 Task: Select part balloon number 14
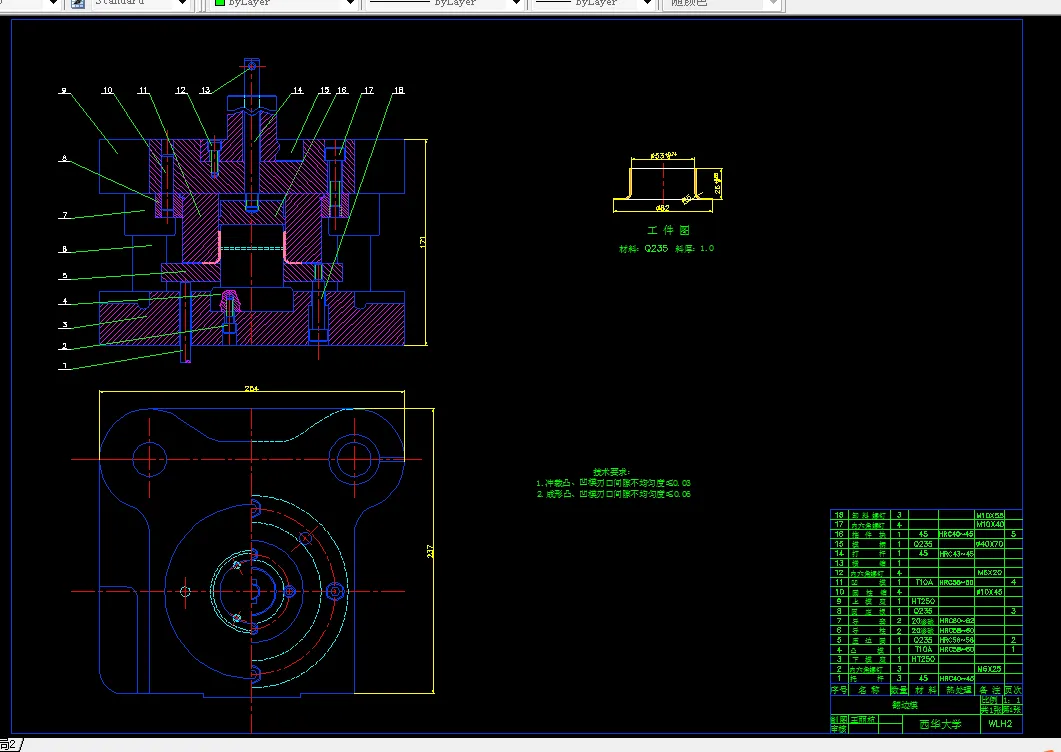298,90
